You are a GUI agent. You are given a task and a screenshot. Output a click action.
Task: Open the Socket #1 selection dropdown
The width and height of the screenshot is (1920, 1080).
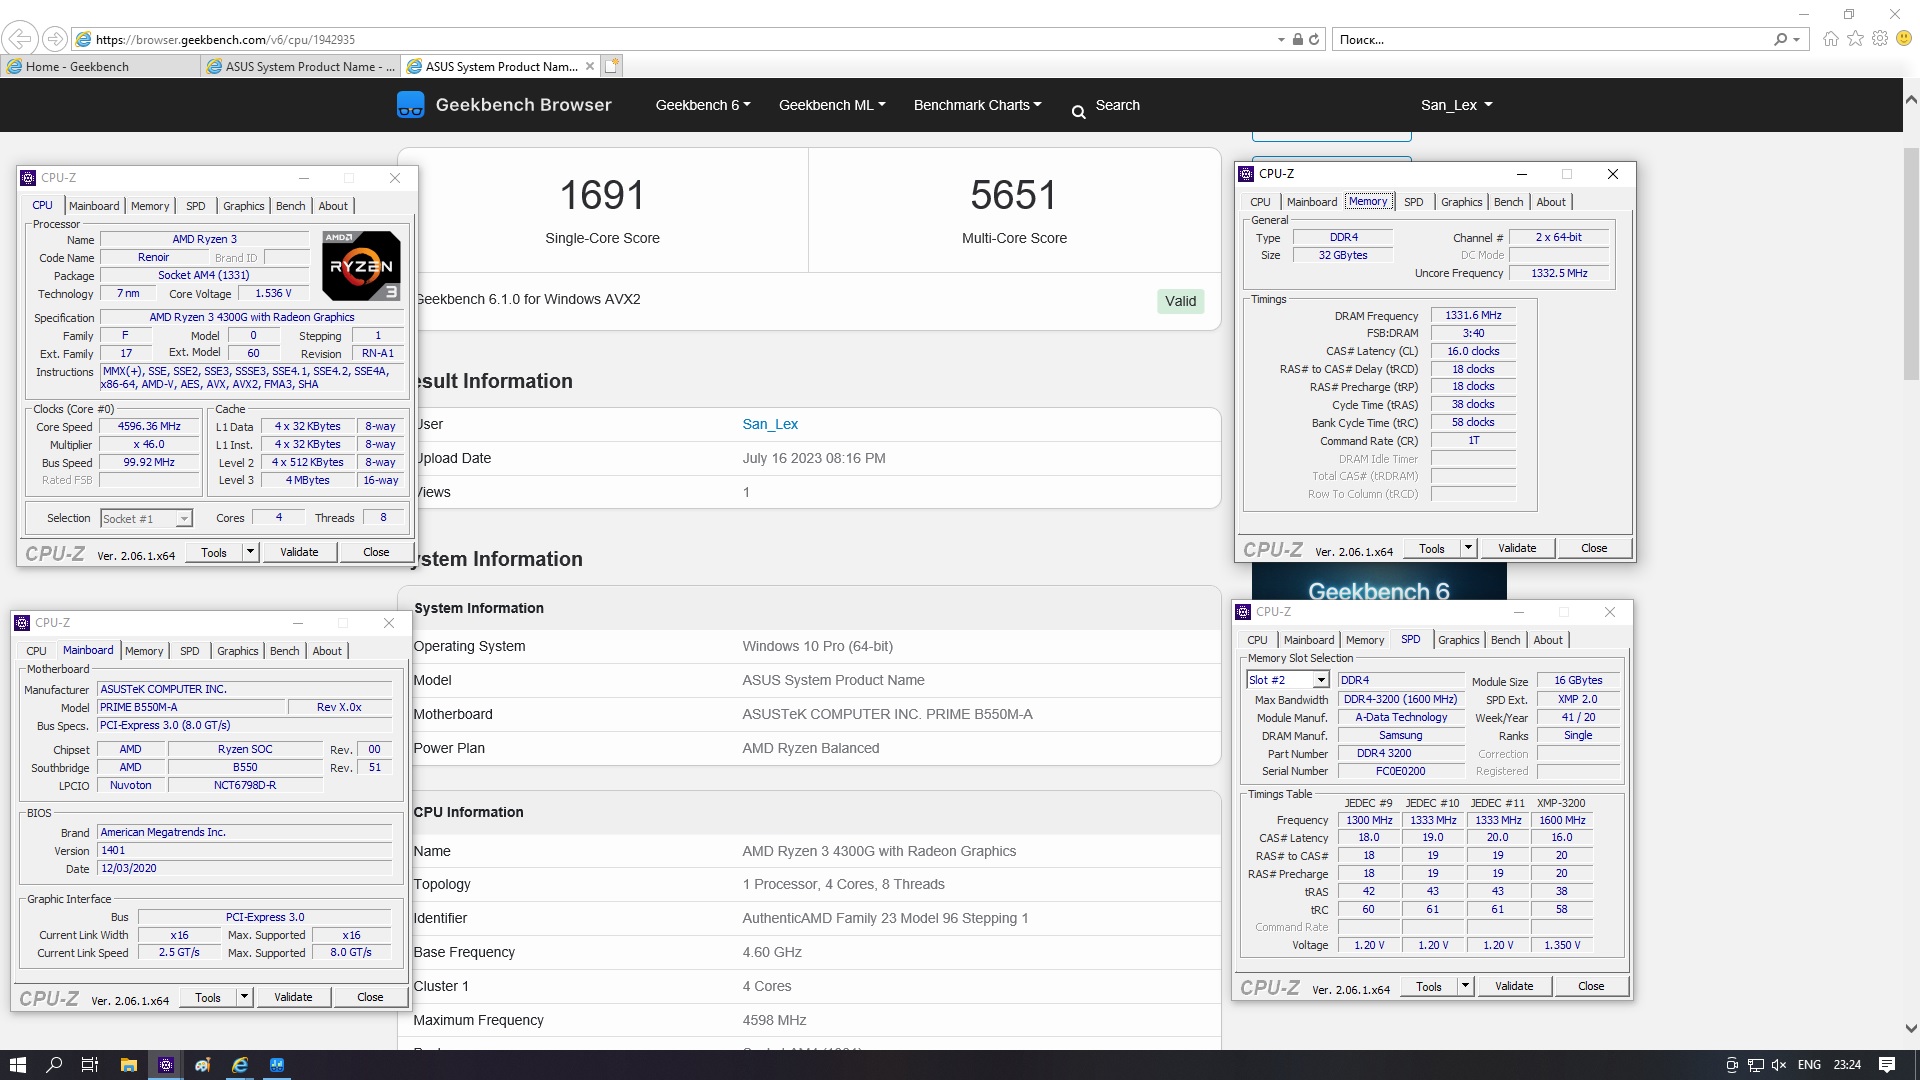click(x=184, y=518)
